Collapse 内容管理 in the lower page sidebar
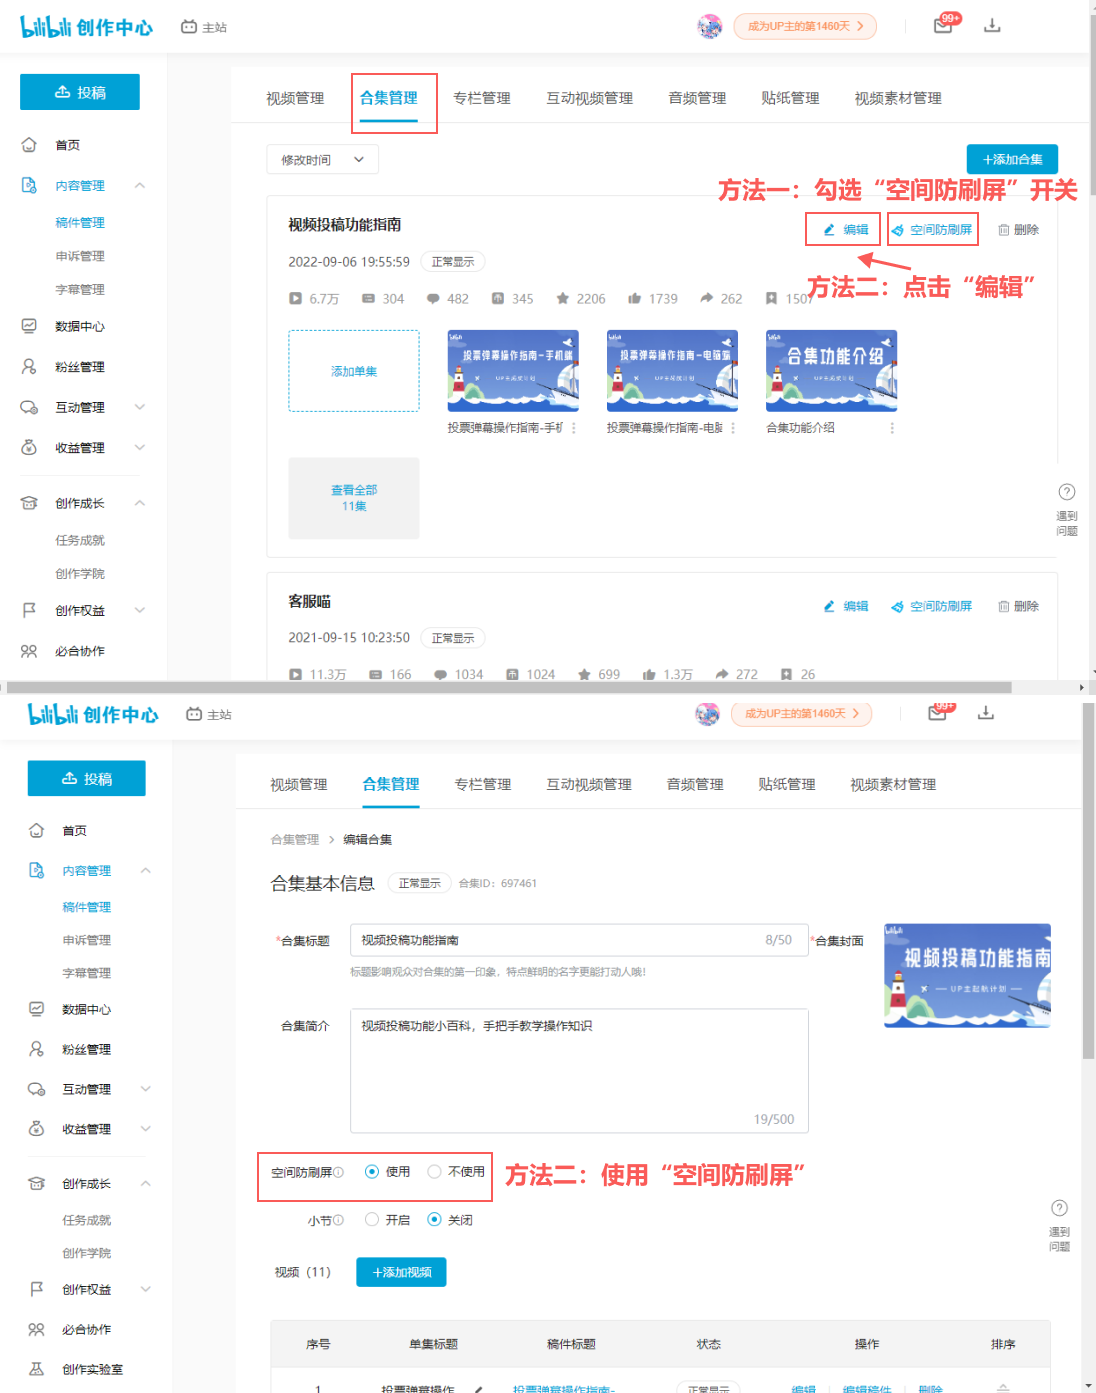The height and width of the screenshot is (1393, 1096). coord(146,870)
